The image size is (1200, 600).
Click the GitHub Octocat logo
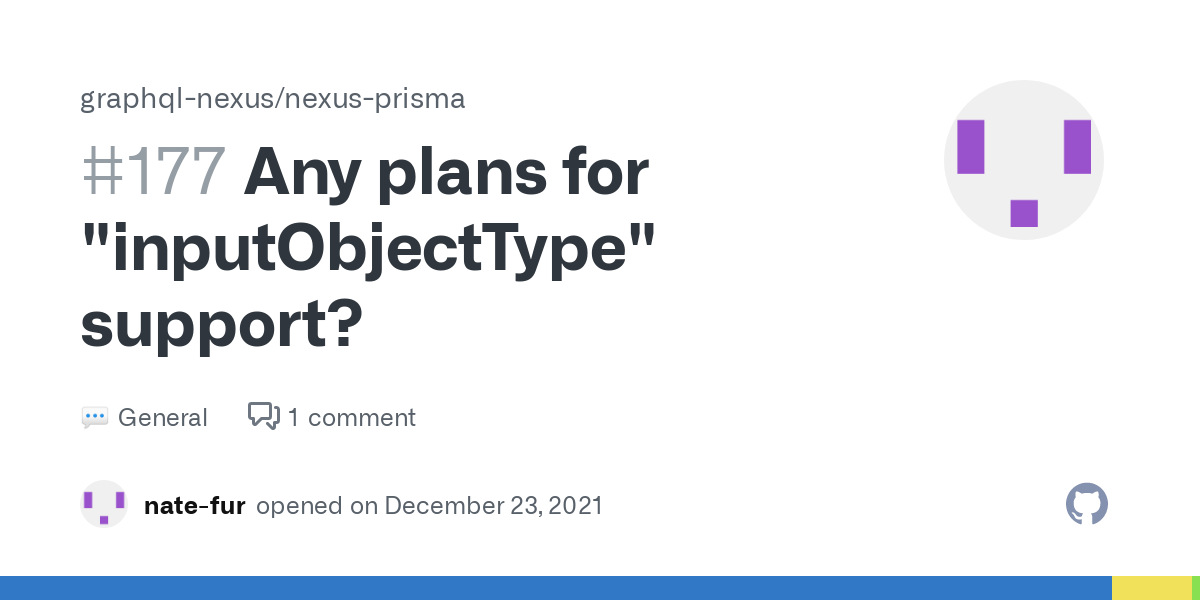point(1087,504)
